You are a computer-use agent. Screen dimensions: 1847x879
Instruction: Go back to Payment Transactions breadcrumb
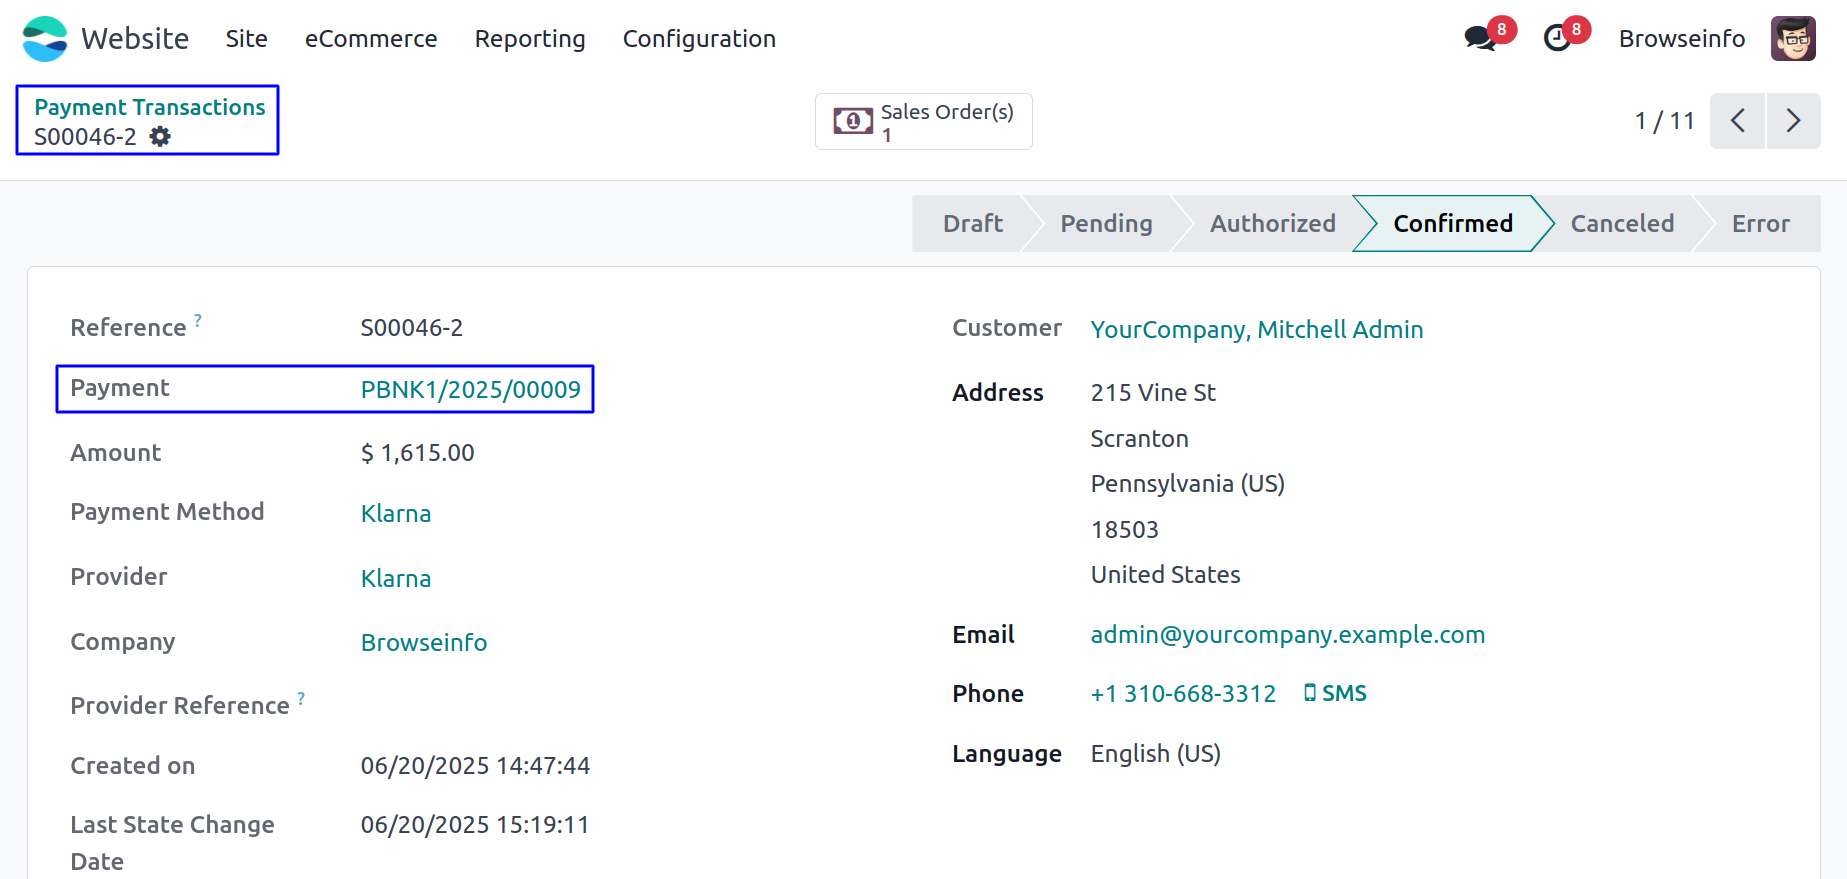coord(150,107)
